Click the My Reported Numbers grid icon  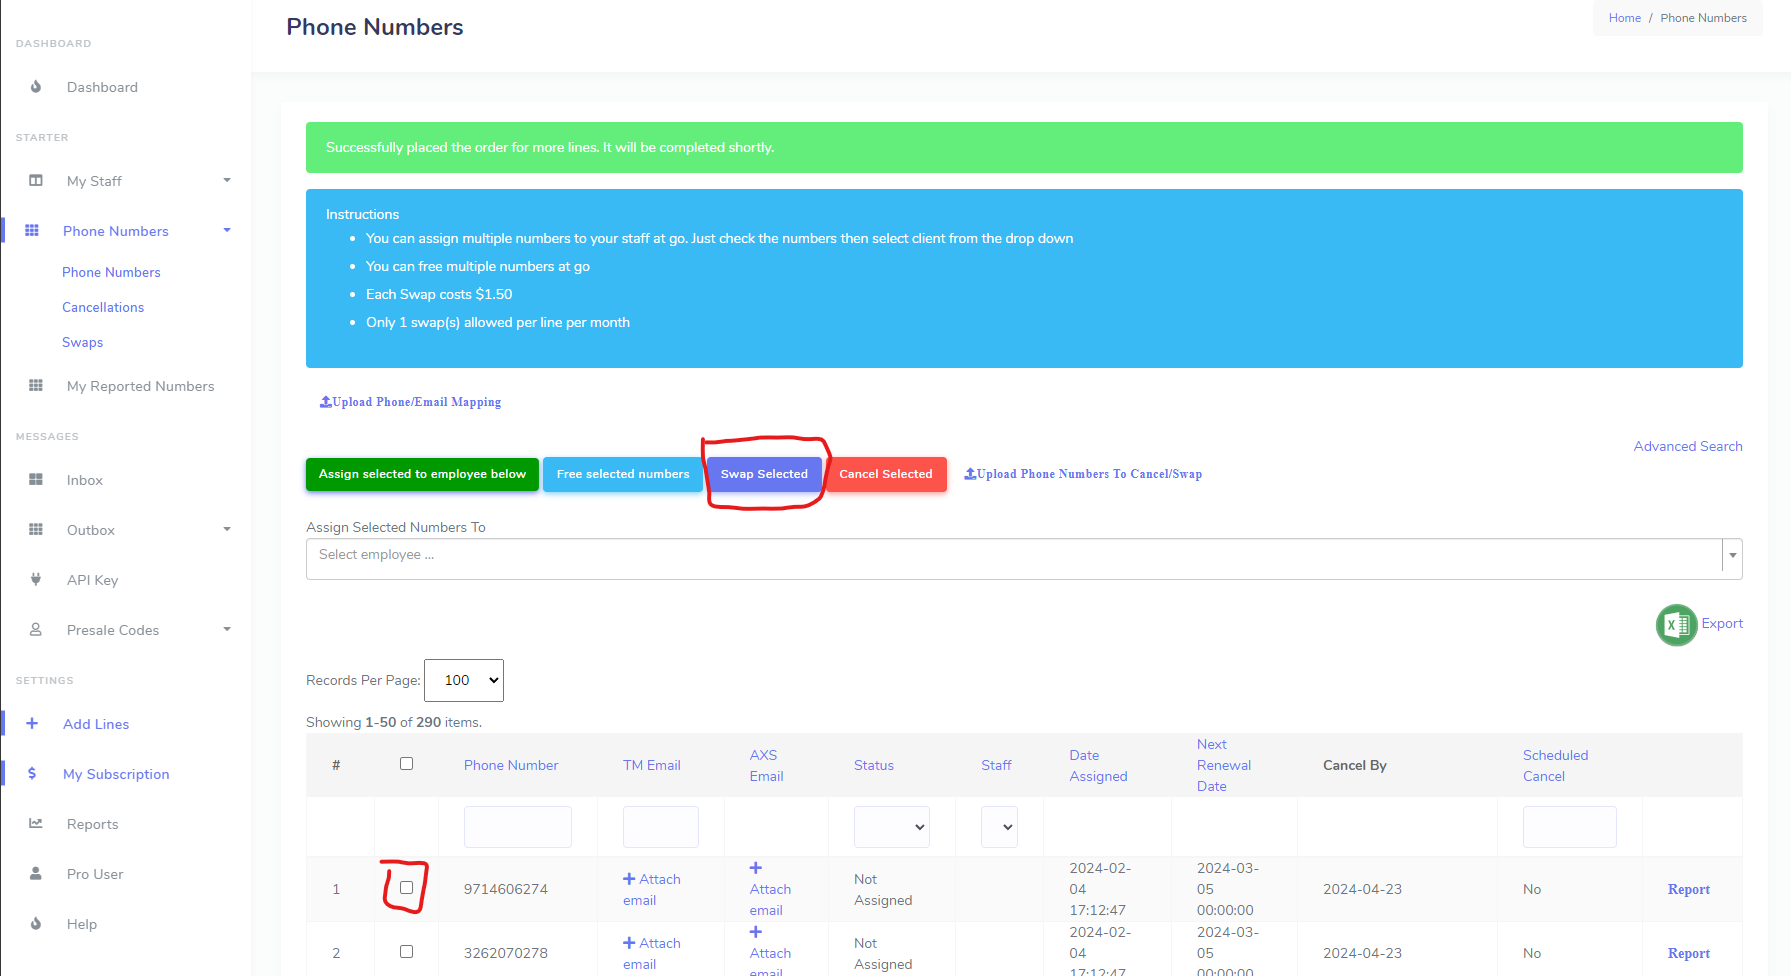point(36,386)
